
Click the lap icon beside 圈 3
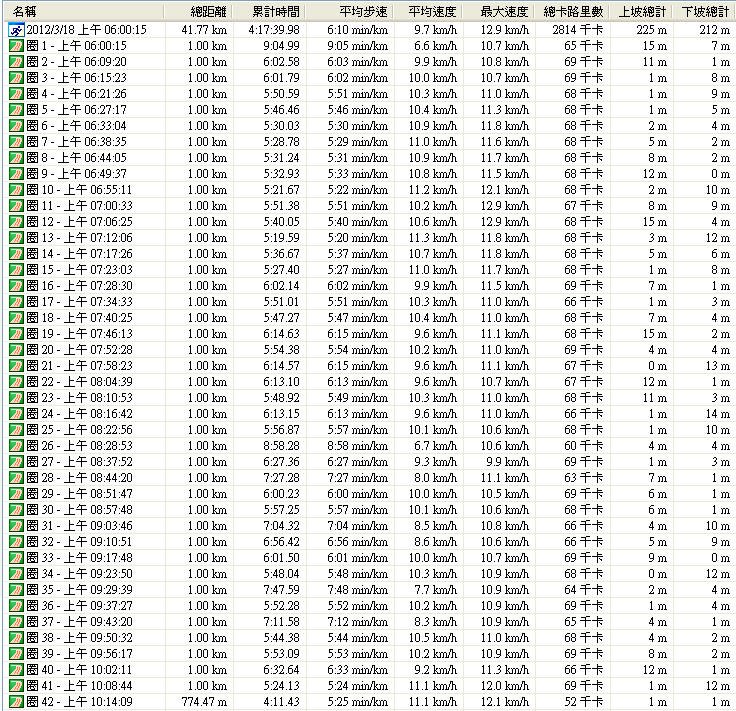pyautogui.click(x=16, y=79)
